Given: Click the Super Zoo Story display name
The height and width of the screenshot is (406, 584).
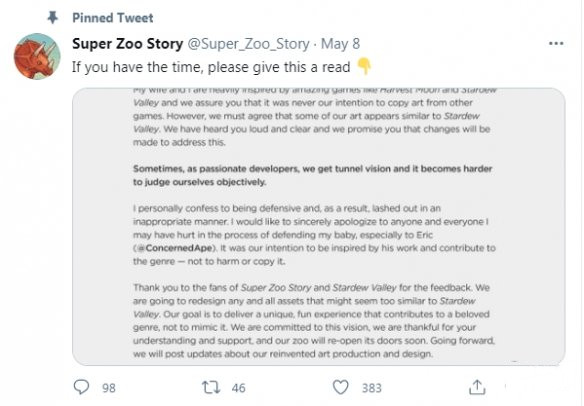Looking at the screenshot, I should [127, 44].
